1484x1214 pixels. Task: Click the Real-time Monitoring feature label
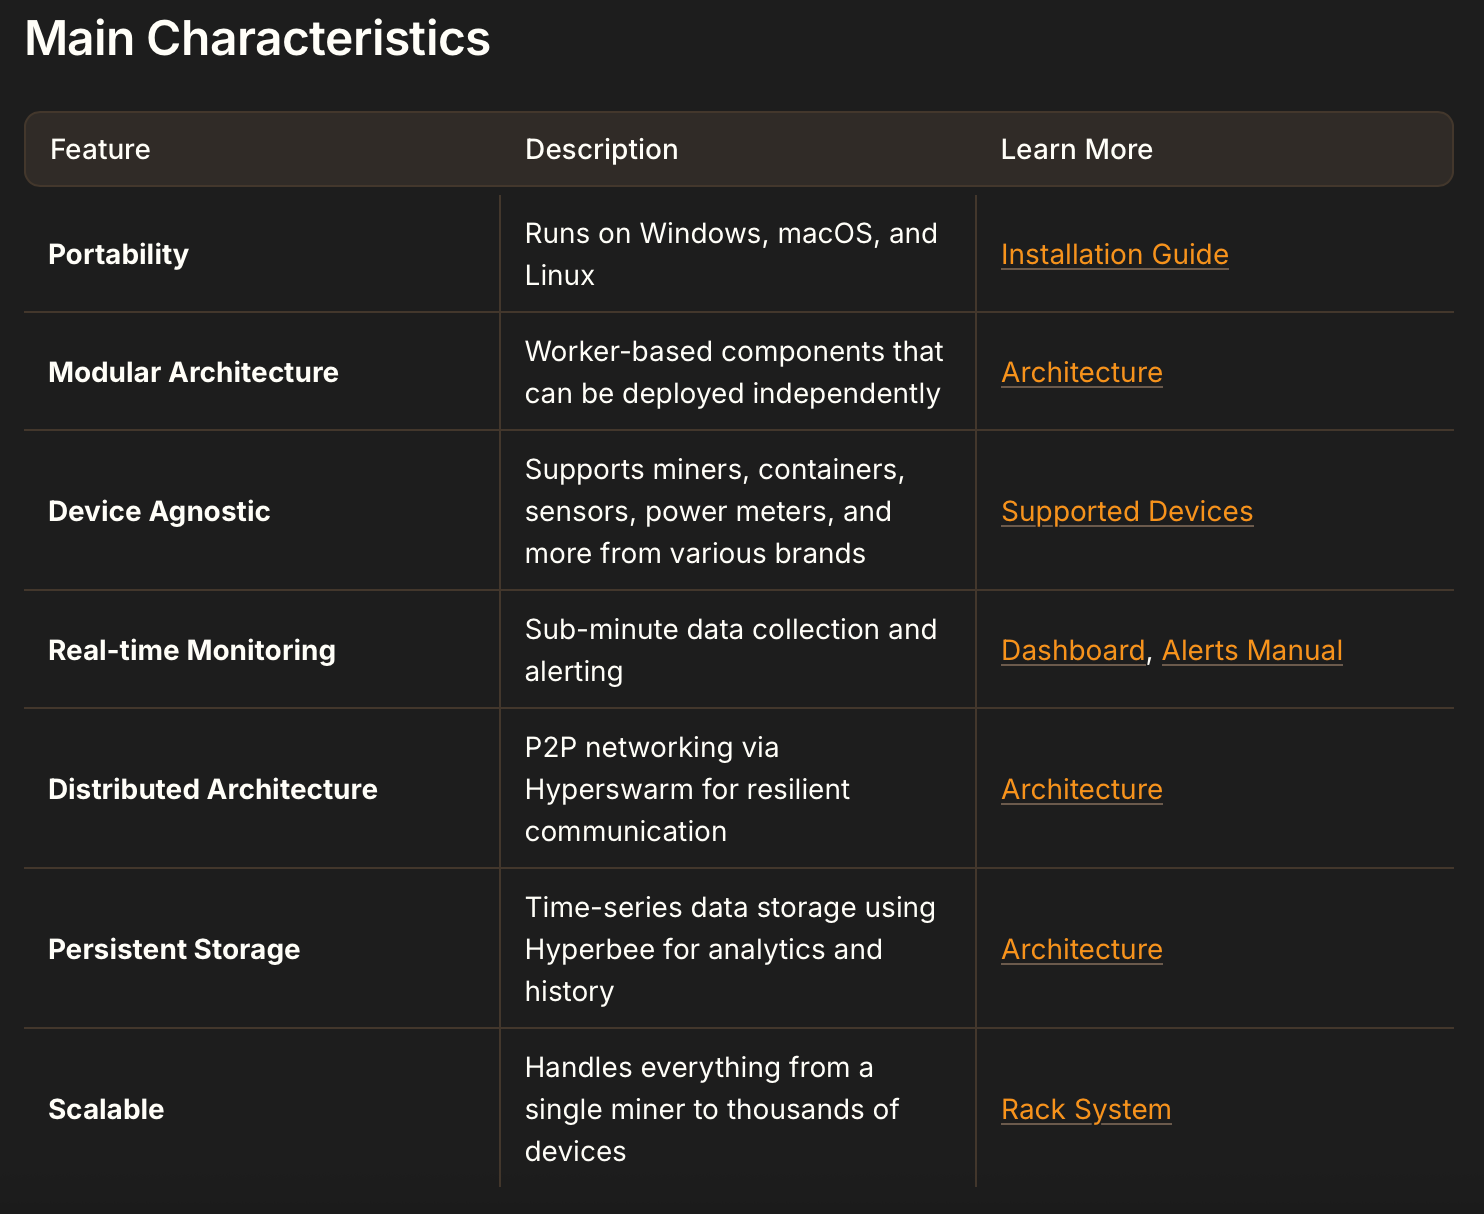191,650
